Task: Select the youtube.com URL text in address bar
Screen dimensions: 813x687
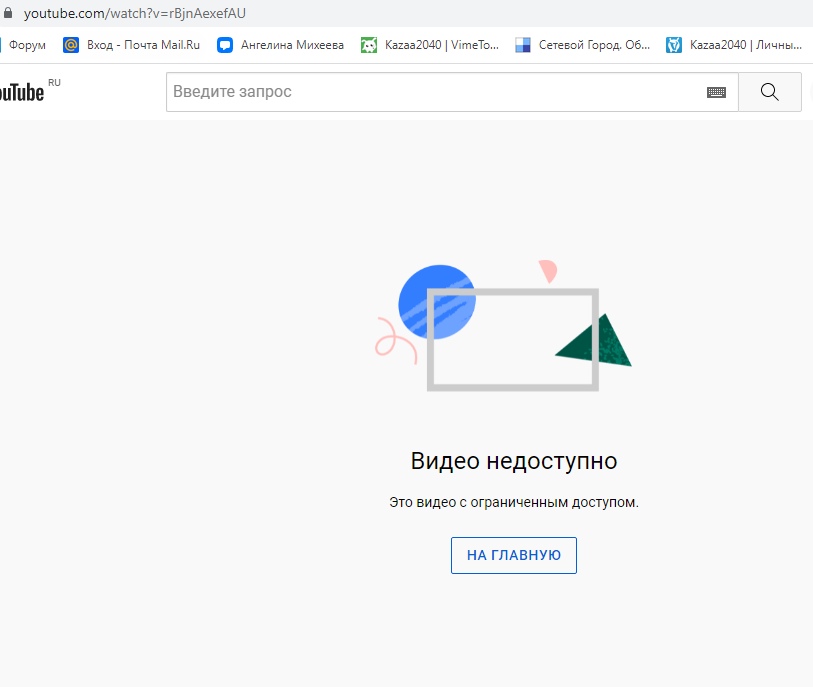Action: click(134, 13)
